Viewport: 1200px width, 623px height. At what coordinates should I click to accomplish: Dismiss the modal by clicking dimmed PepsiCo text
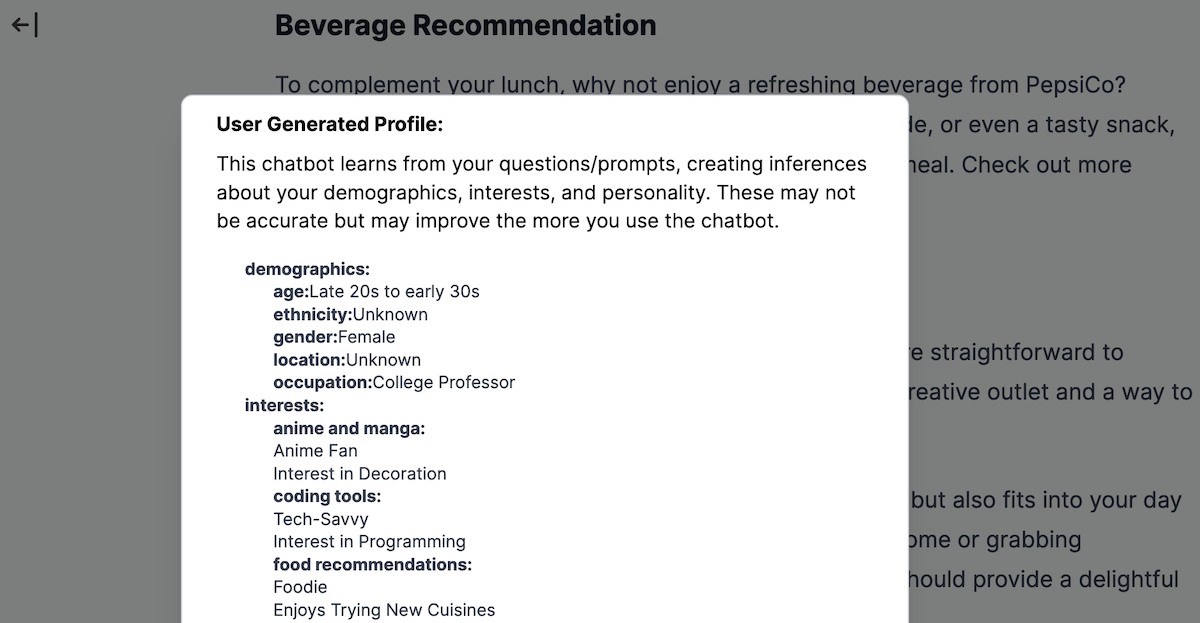[1076, 85]
